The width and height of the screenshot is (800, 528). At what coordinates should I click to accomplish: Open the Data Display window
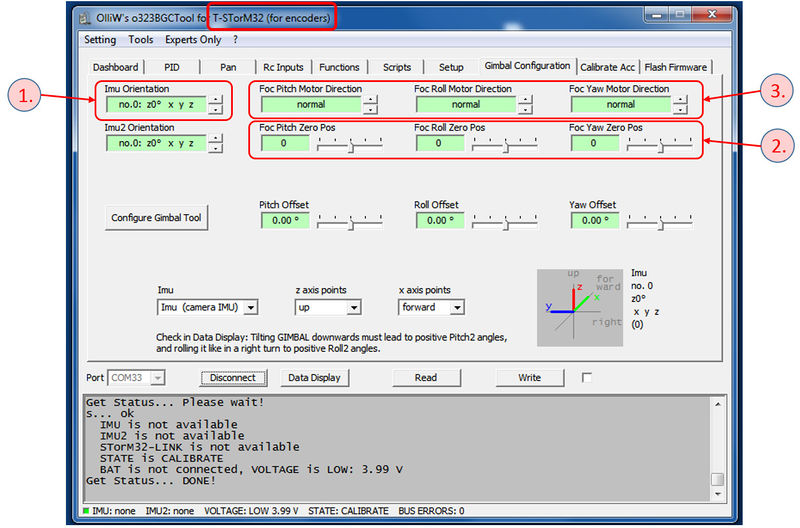point(315,378)
